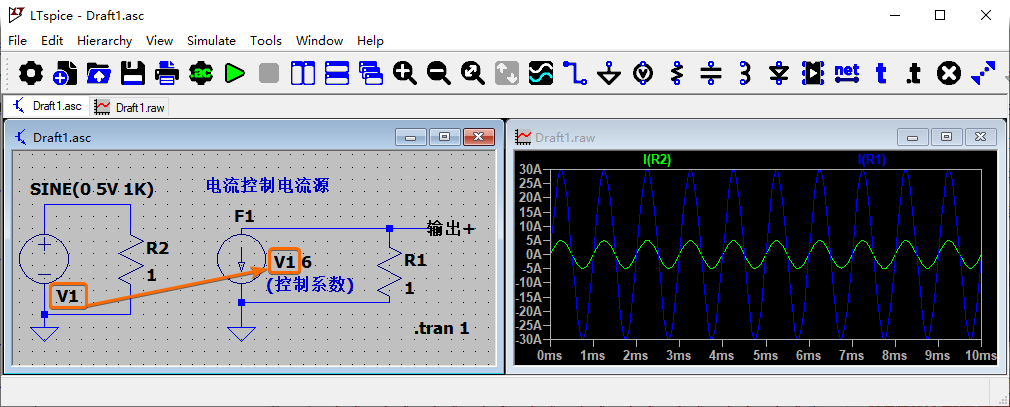Configure analysis with the .ac gear icon

[x=201, y=73]
